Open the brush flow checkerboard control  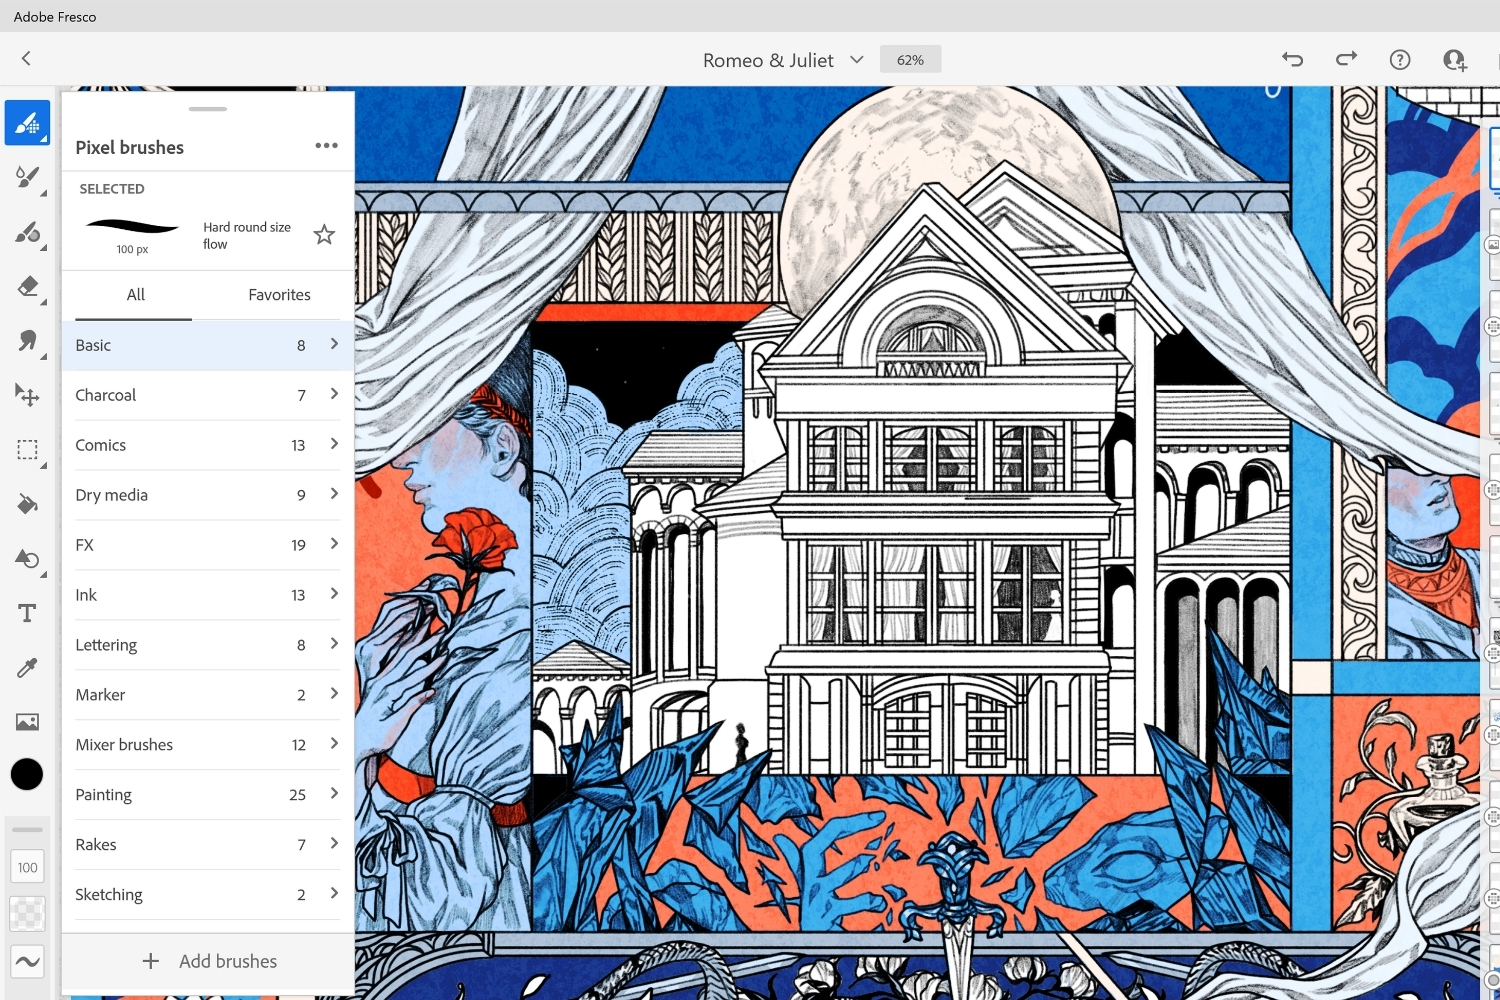27,914
